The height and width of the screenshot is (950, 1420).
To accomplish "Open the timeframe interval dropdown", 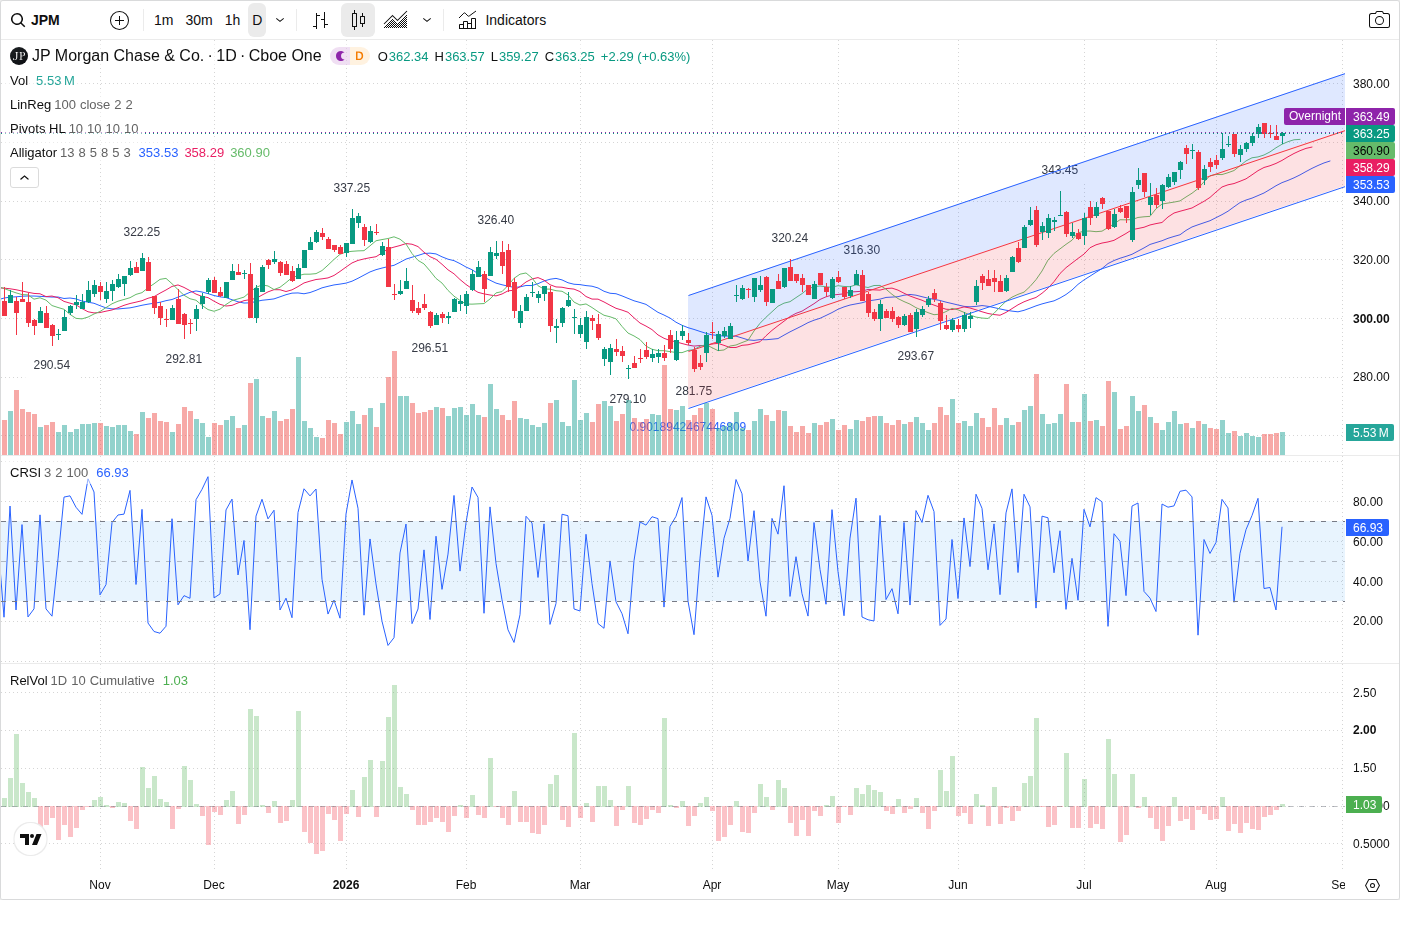I will pyautogui.click(x=280, y=20).
